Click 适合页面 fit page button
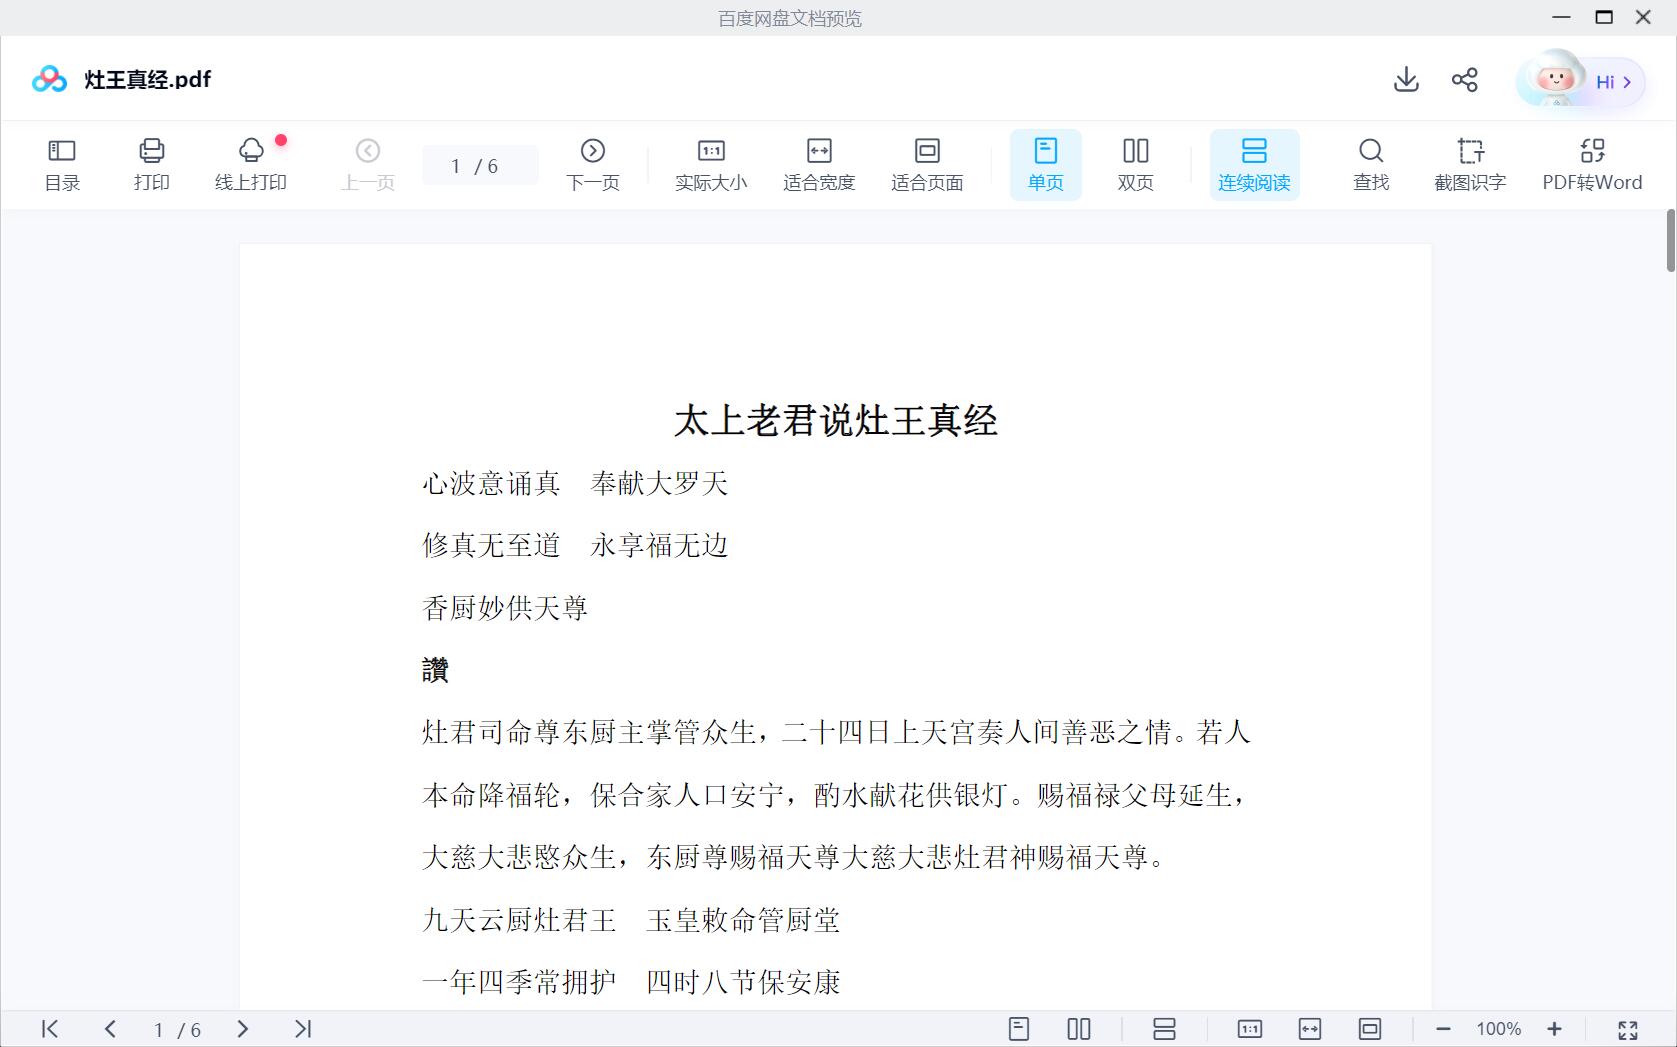The image size is (1677, 1047). click(927, 165)
